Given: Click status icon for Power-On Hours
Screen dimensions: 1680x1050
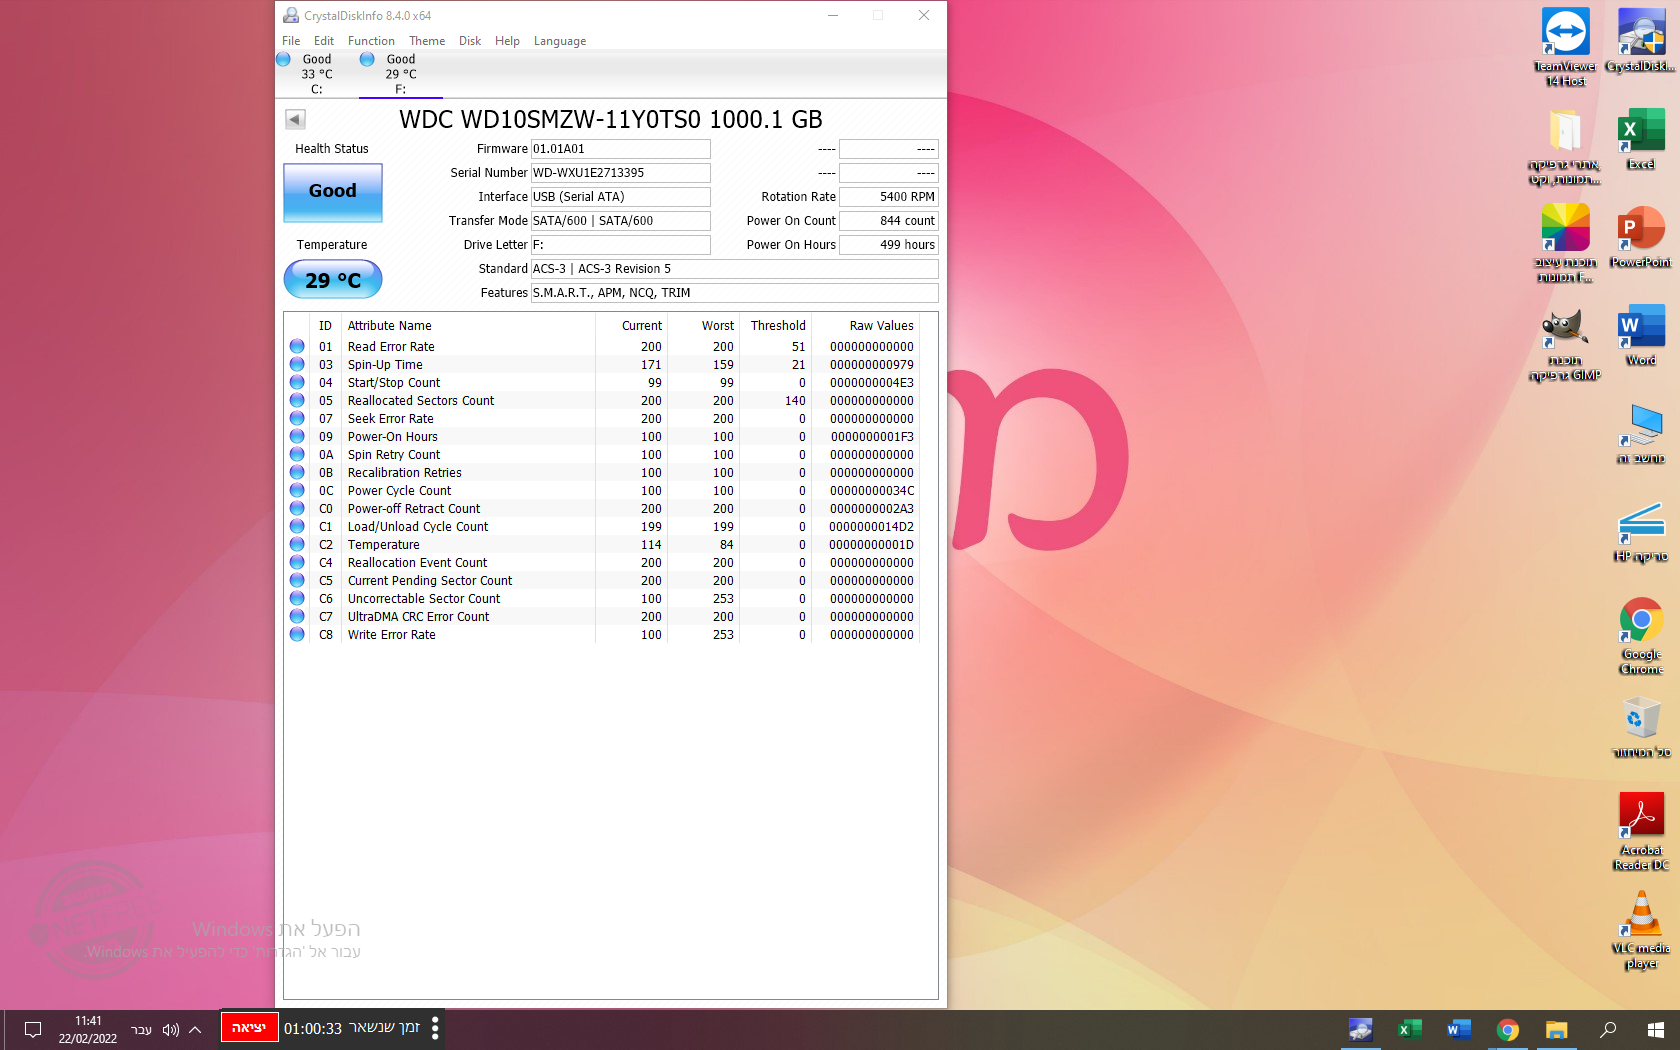Looking at the screenshot, I should click(x=297, y=437).
